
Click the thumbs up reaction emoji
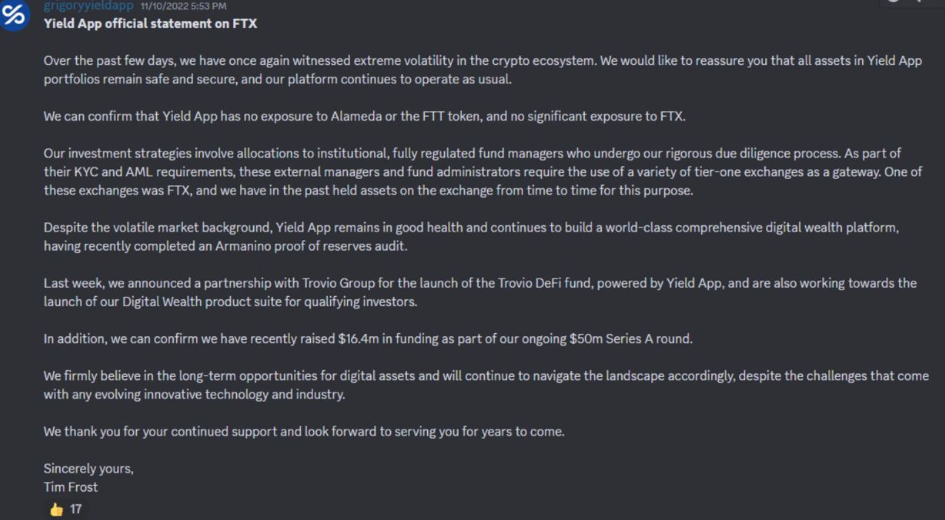tap(56, 509)
